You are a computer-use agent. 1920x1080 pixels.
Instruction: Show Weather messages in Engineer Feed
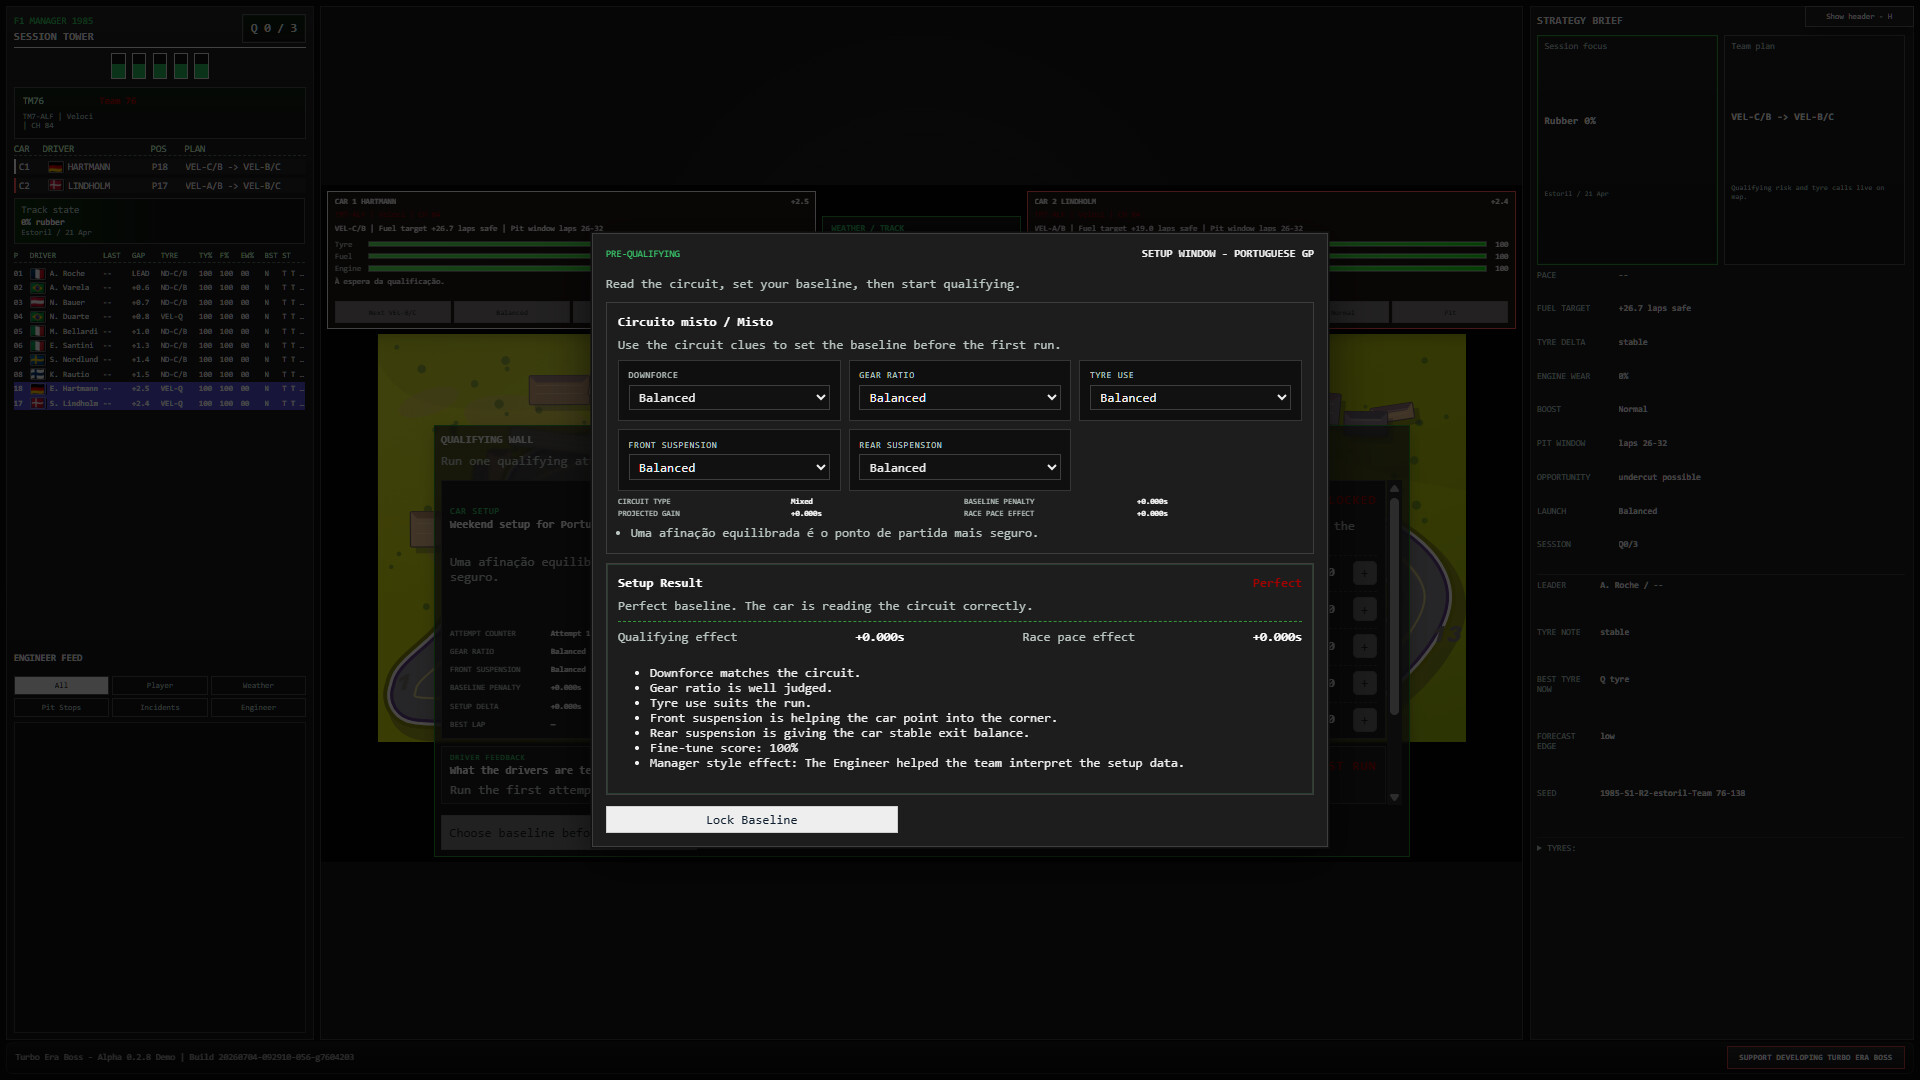pos(258,686)
